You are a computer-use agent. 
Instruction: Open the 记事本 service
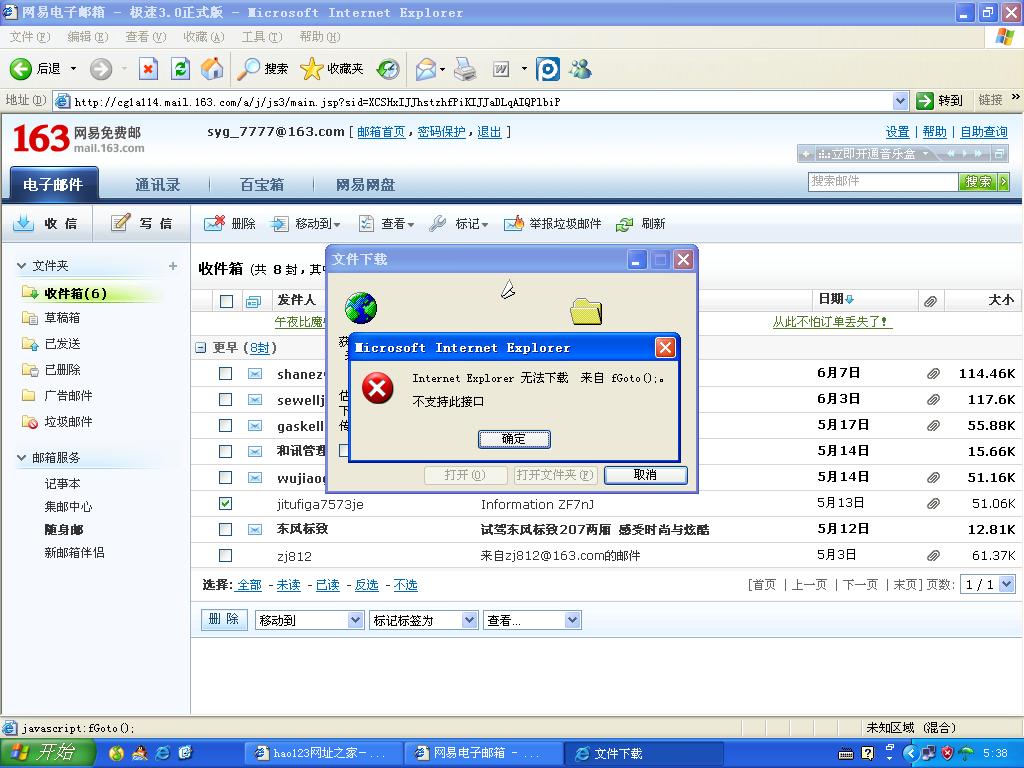pos(62,484)
